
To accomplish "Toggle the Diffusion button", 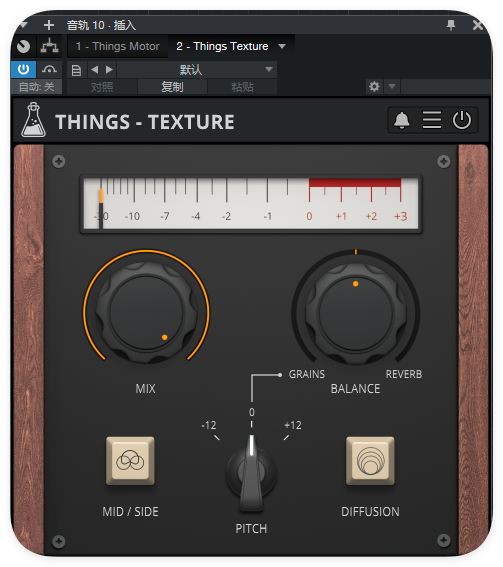I will click(370, 461).
